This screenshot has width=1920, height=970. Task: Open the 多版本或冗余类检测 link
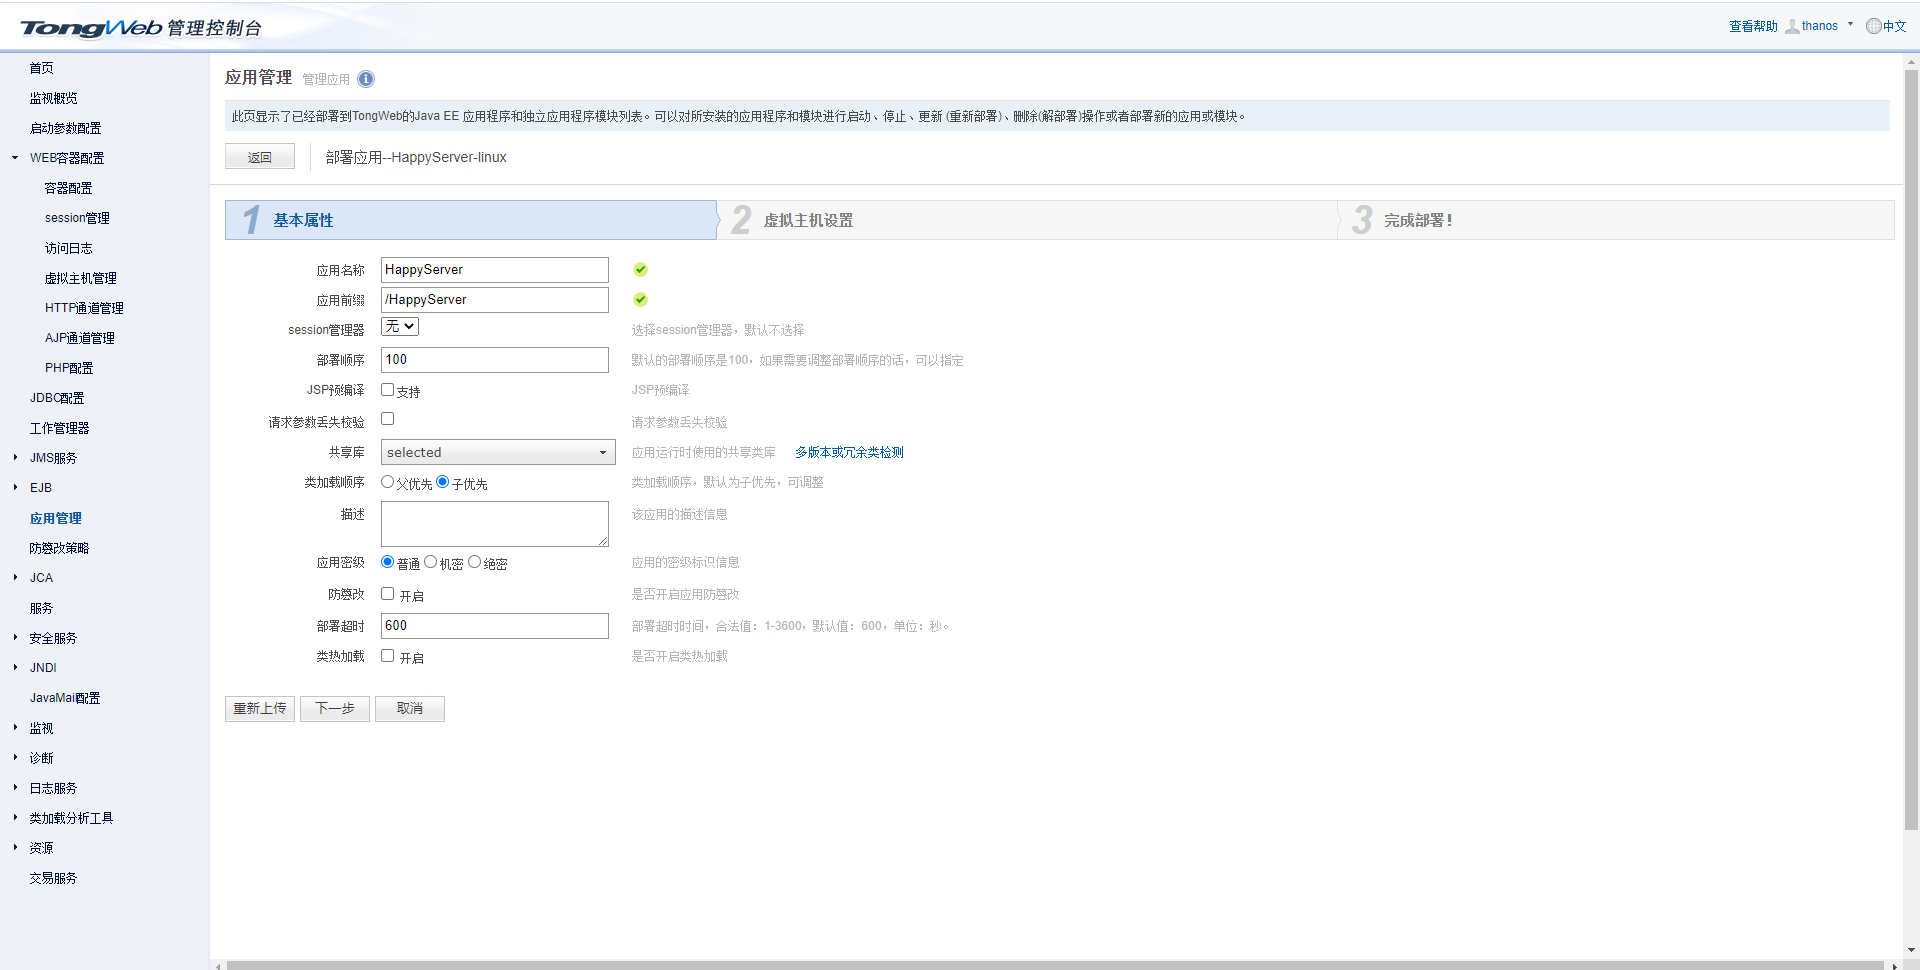849,453
